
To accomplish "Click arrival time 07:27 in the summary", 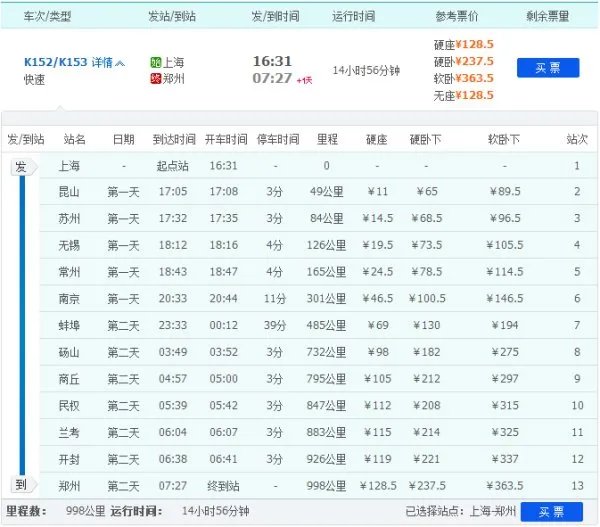I will 272,78.
